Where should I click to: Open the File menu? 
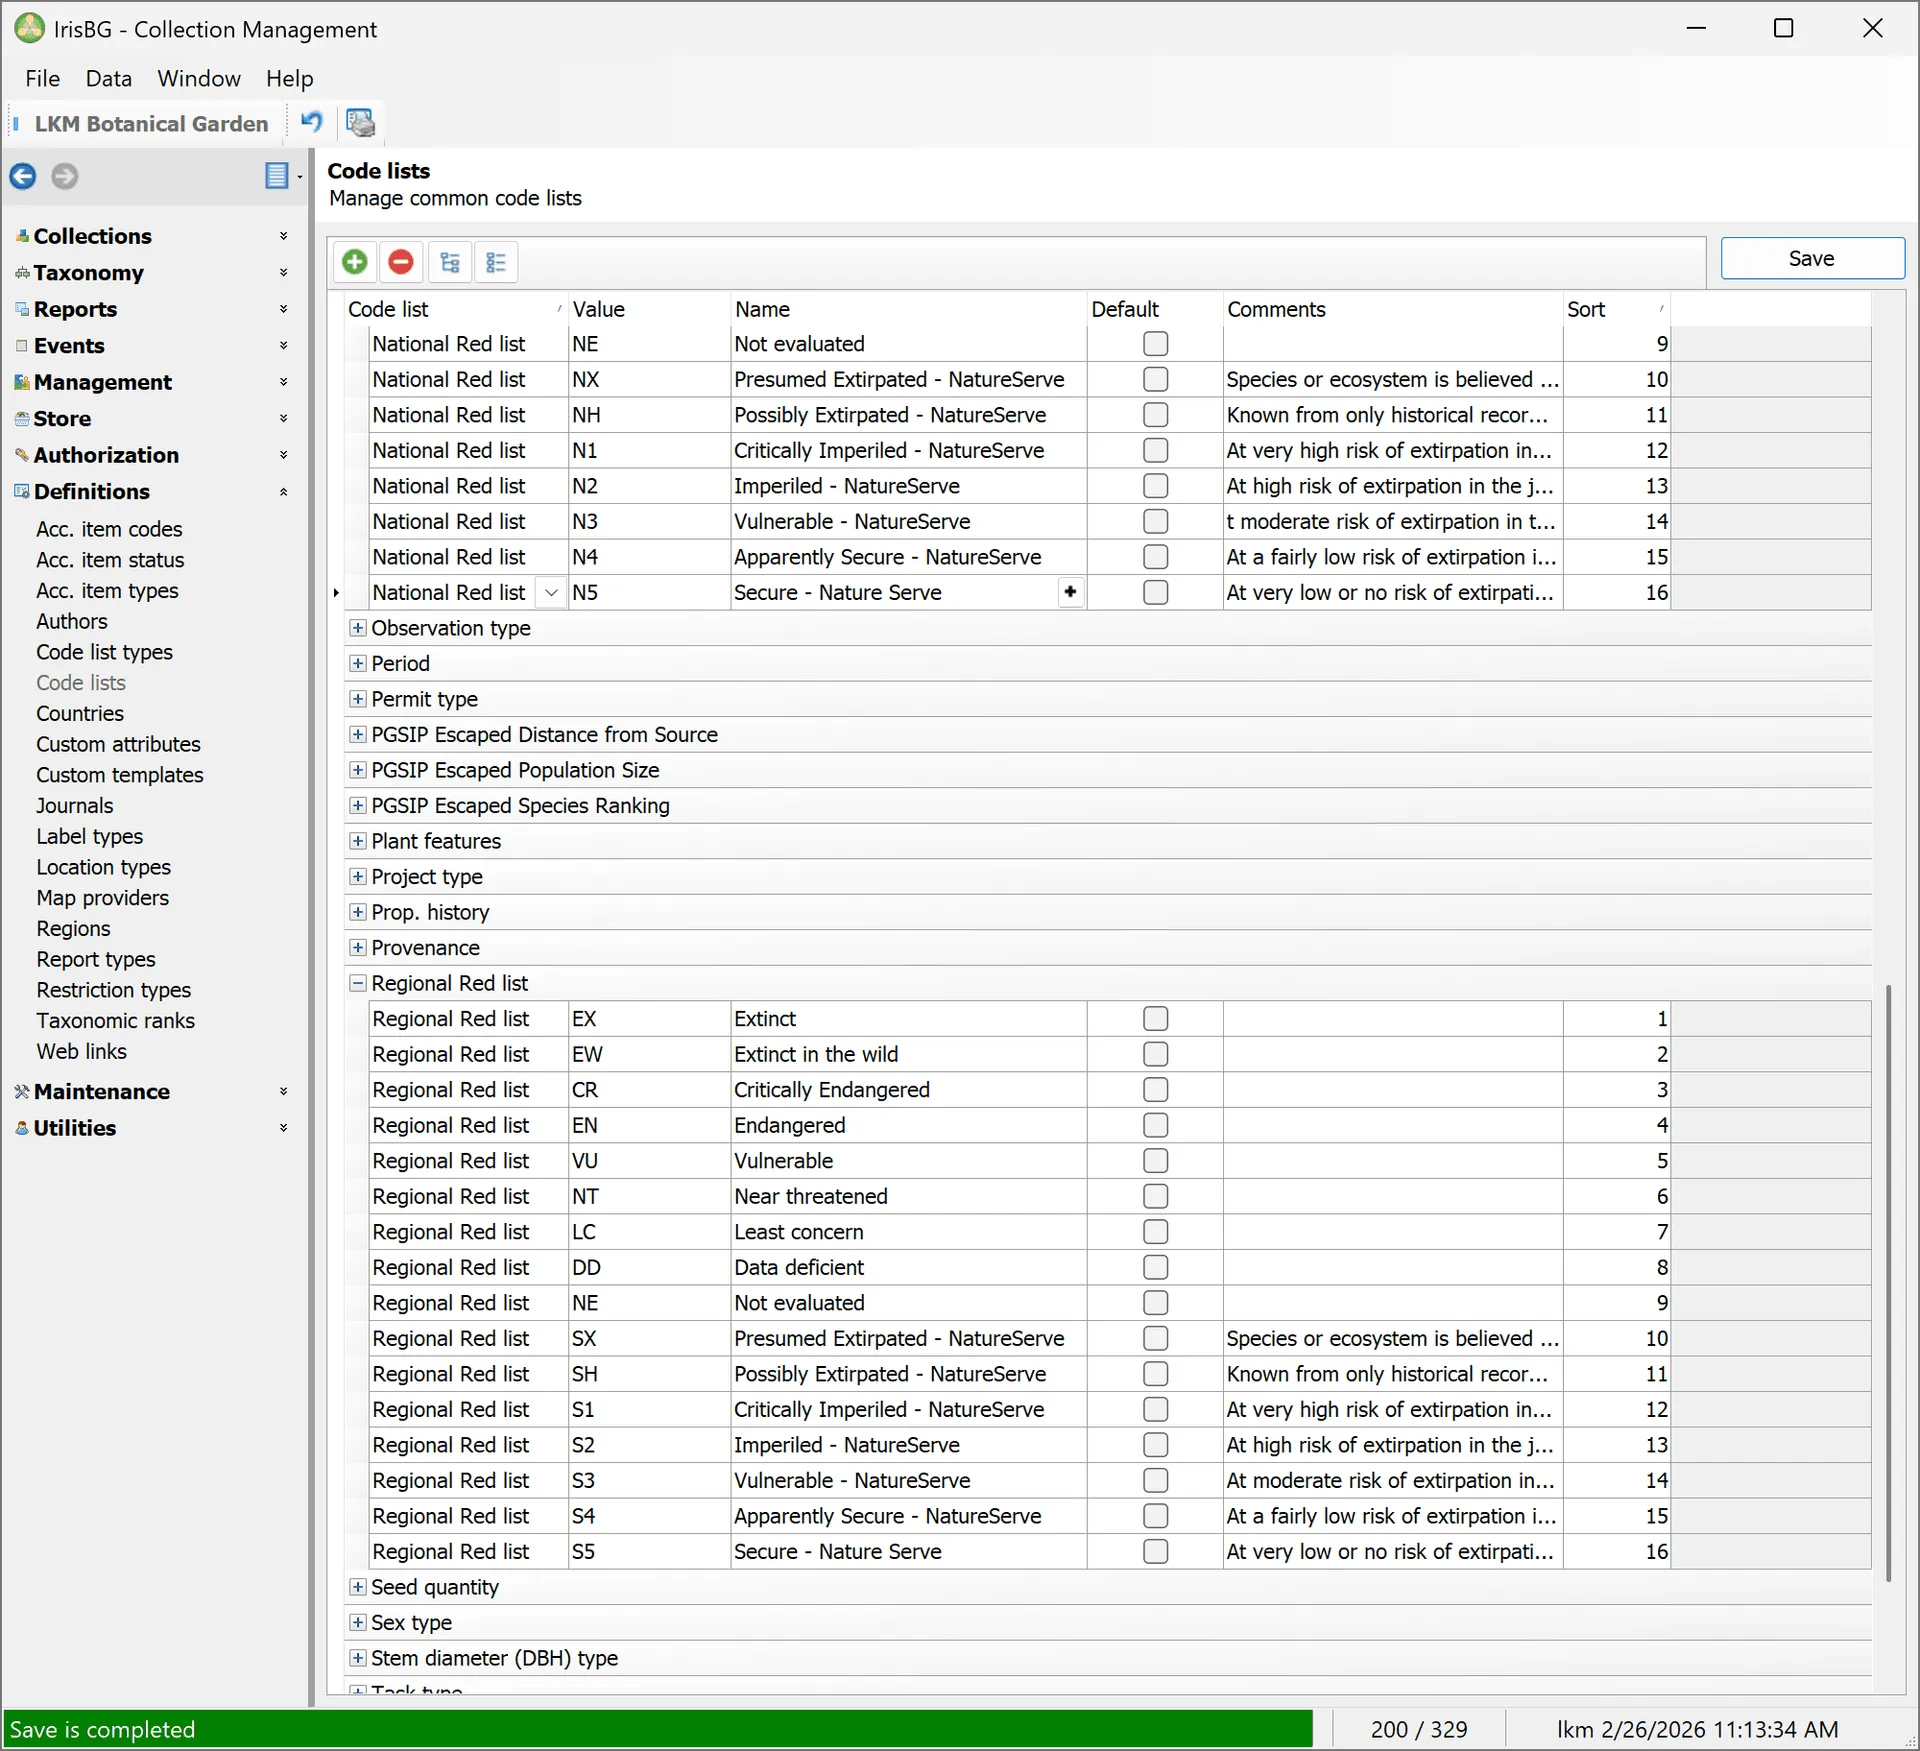coord(43,79)
